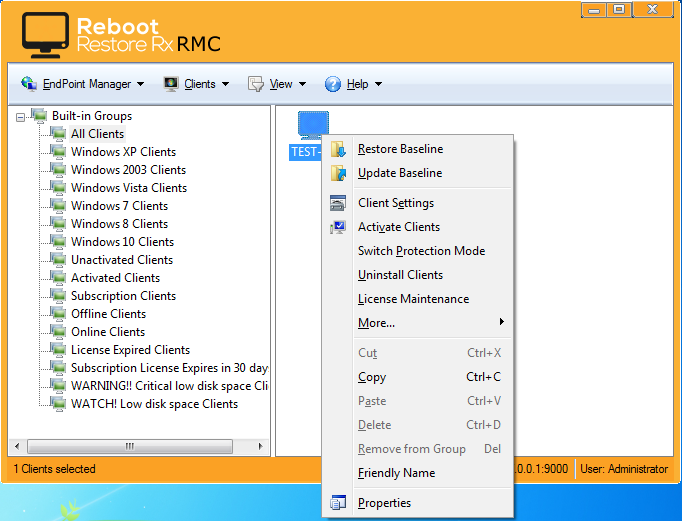
Task: Click the TEST client computer icon
Action: click(x=313, y=125)
